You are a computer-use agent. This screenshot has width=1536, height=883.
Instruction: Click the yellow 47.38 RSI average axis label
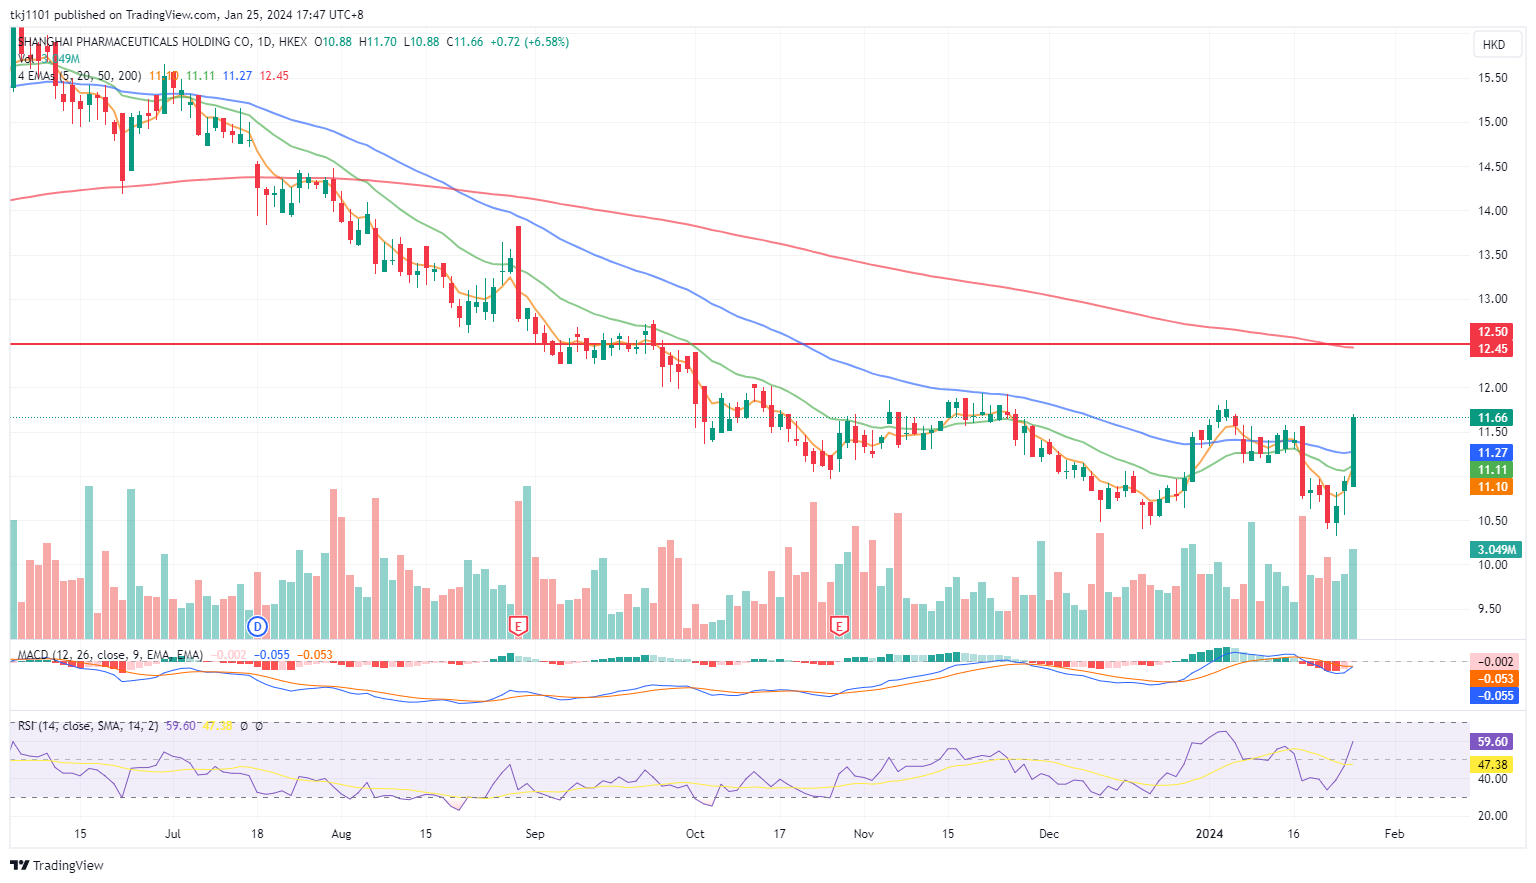pyautogui.click(x=1492, y=765)
